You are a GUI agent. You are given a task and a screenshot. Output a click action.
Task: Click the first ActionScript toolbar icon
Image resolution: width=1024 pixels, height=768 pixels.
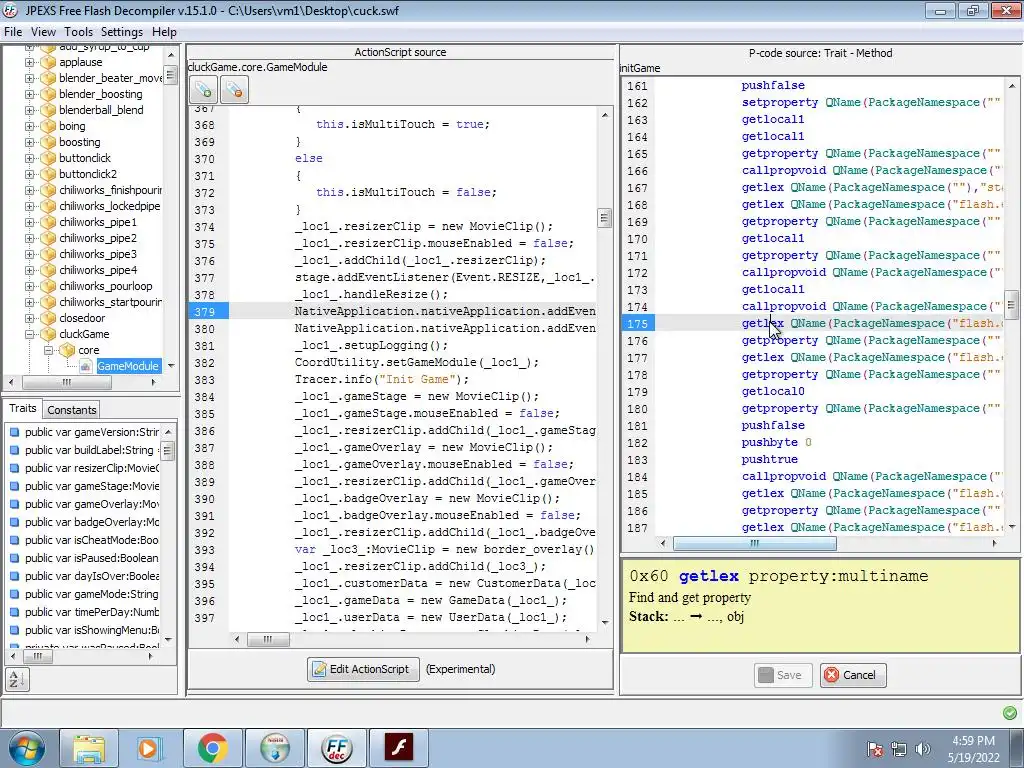point(203,90)
